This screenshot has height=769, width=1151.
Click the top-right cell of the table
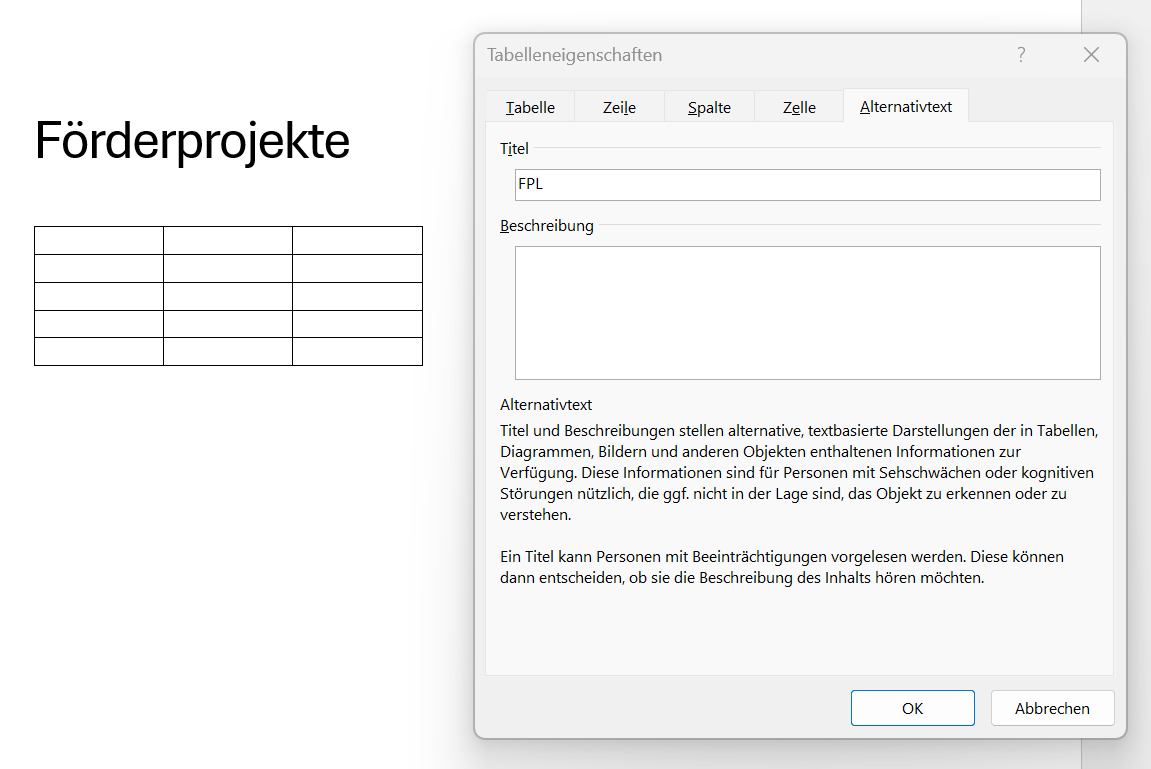point(357,241)
